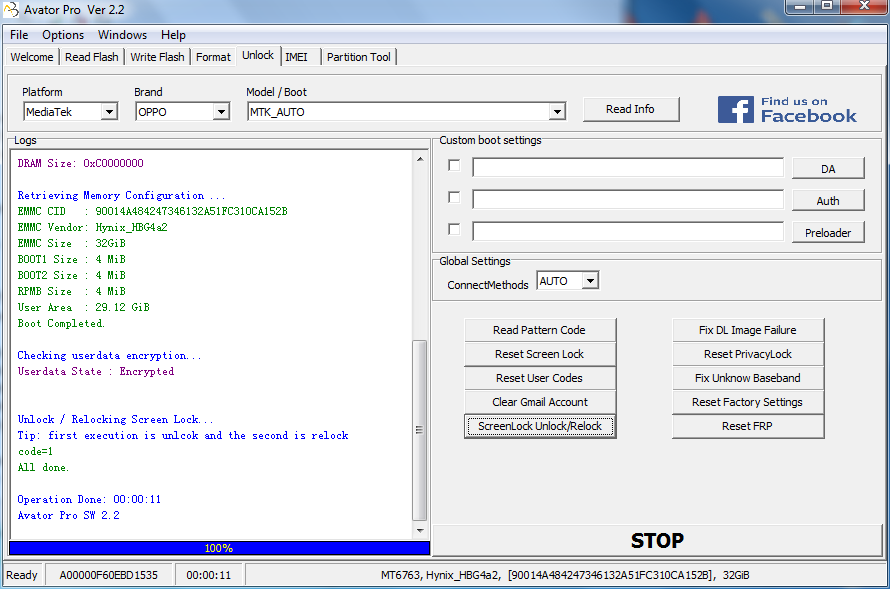Click the Reset Screen Lock button
The width and height of the screenshot is (890, 589).
[x=540, y=354]
